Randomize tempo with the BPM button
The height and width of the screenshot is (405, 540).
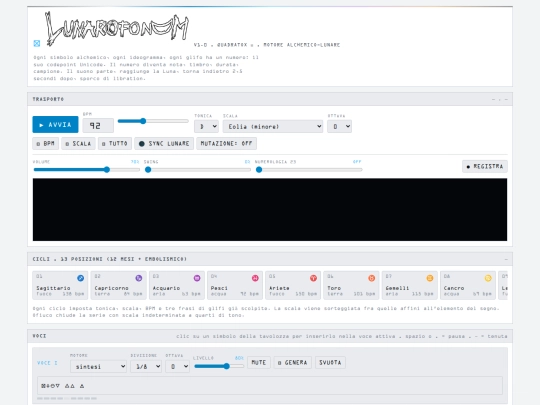(45, 144)
